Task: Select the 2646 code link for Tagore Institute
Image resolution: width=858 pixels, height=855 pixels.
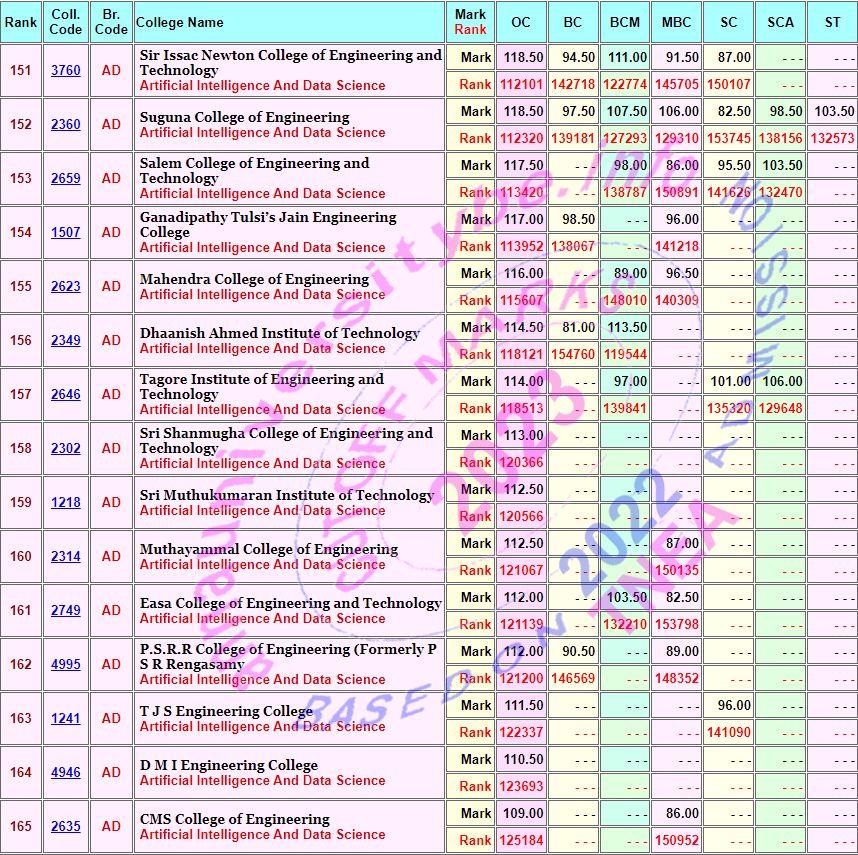Action: (65, 394)
